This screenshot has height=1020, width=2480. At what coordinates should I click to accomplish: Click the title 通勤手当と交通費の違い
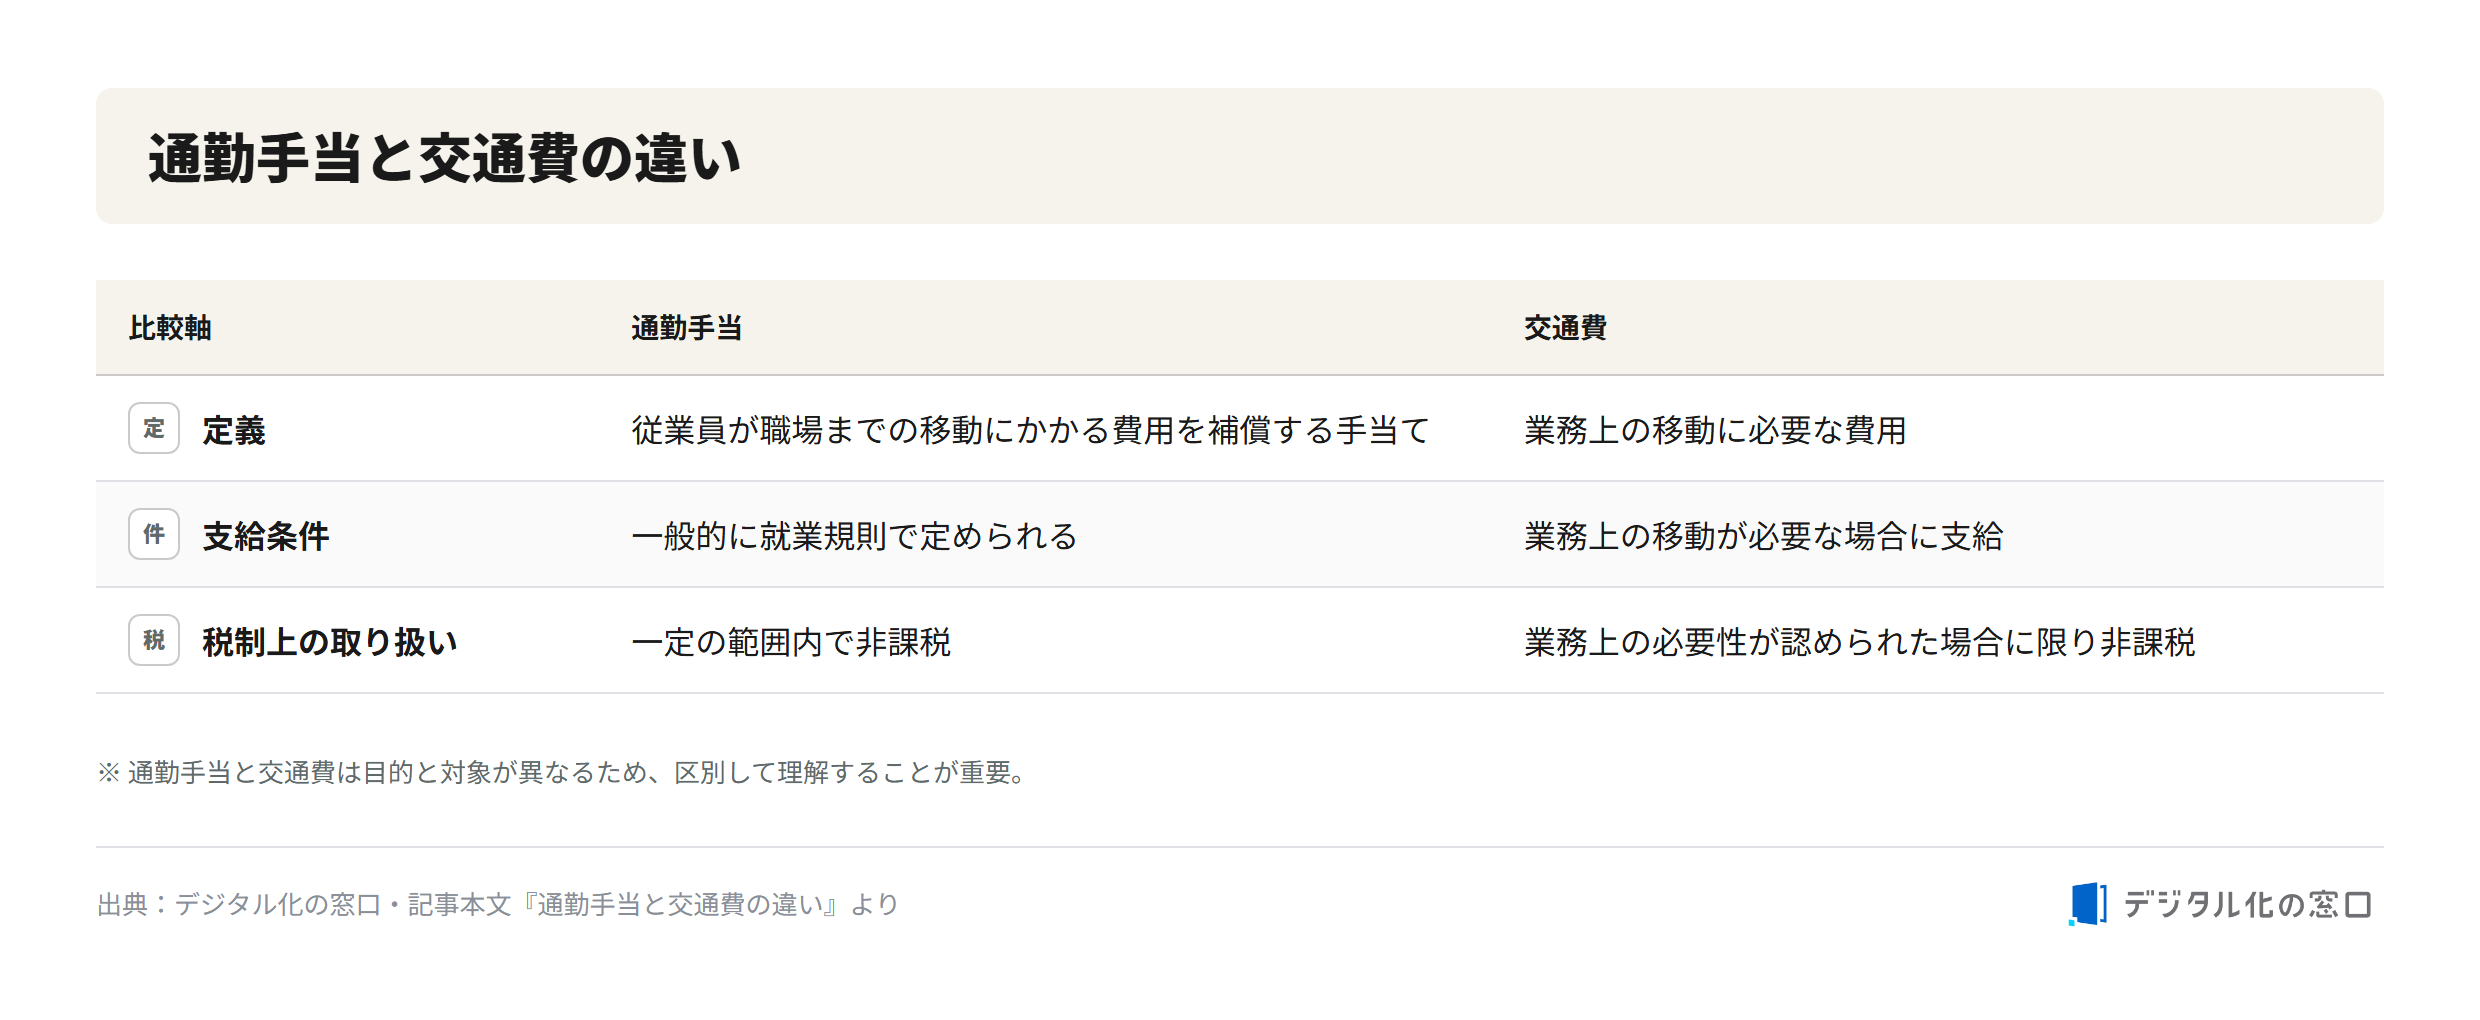point(444,158)
